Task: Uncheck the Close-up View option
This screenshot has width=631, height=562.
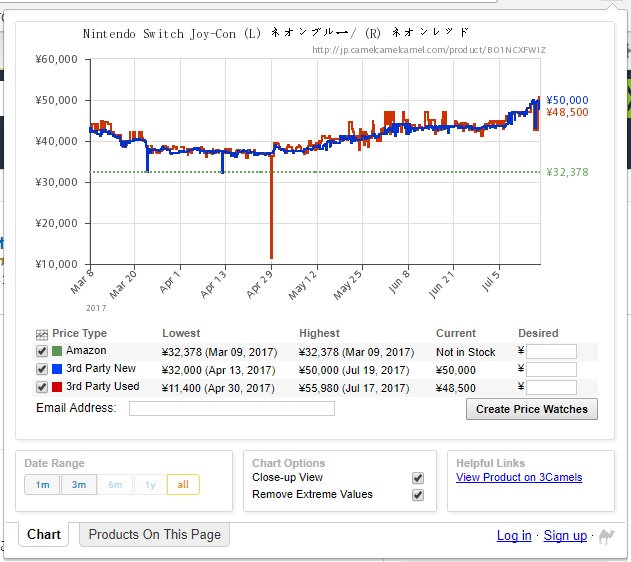Action: coord(418,478)
